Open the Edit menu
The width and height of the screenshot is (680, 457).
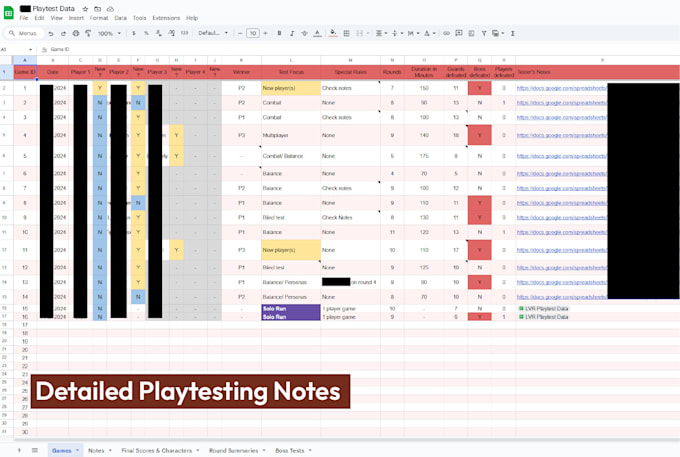pyautogui.click(x=39, y=18)
